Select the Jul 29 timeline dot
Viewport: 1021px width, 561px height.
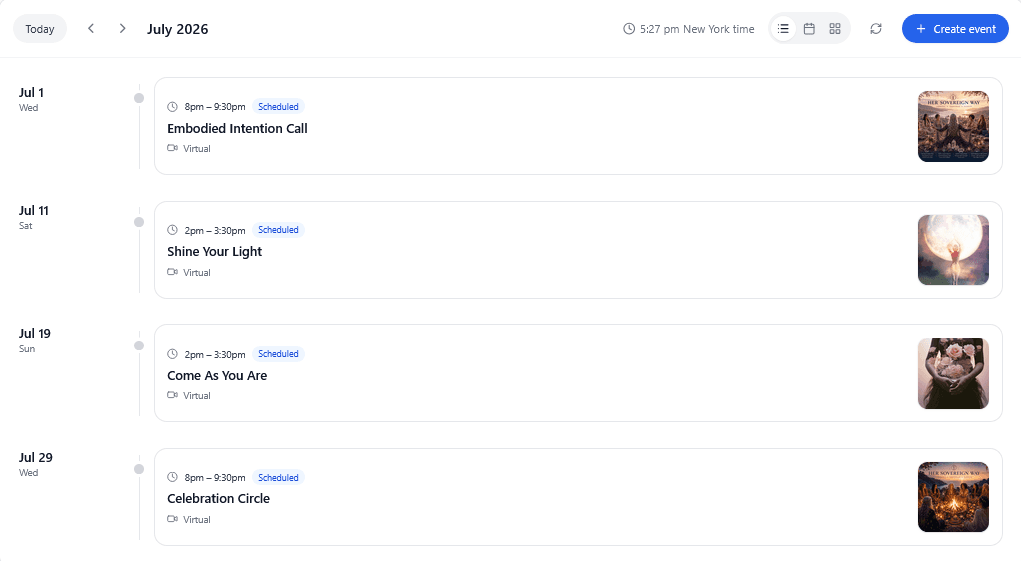pyautogui.click(x=139, y=469)
